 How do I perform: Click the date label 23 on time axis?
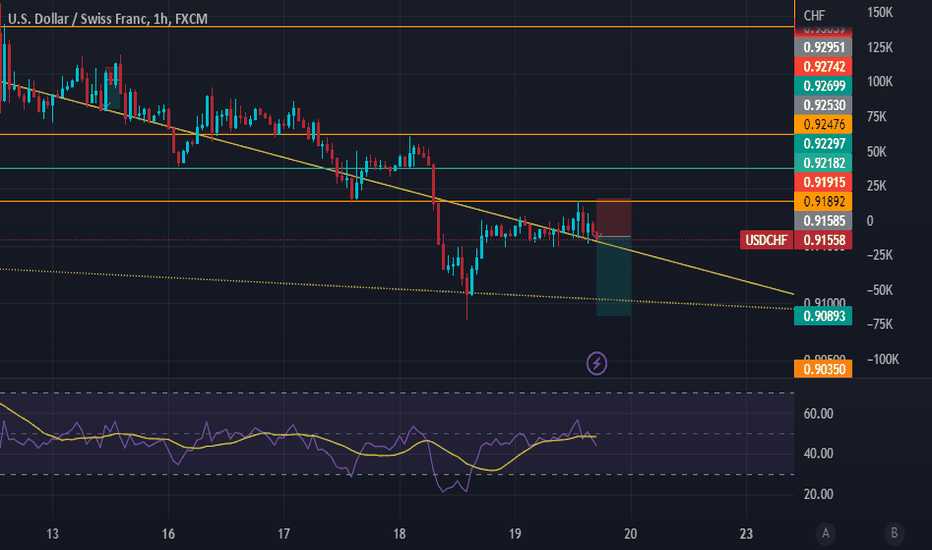click(746, 533)
